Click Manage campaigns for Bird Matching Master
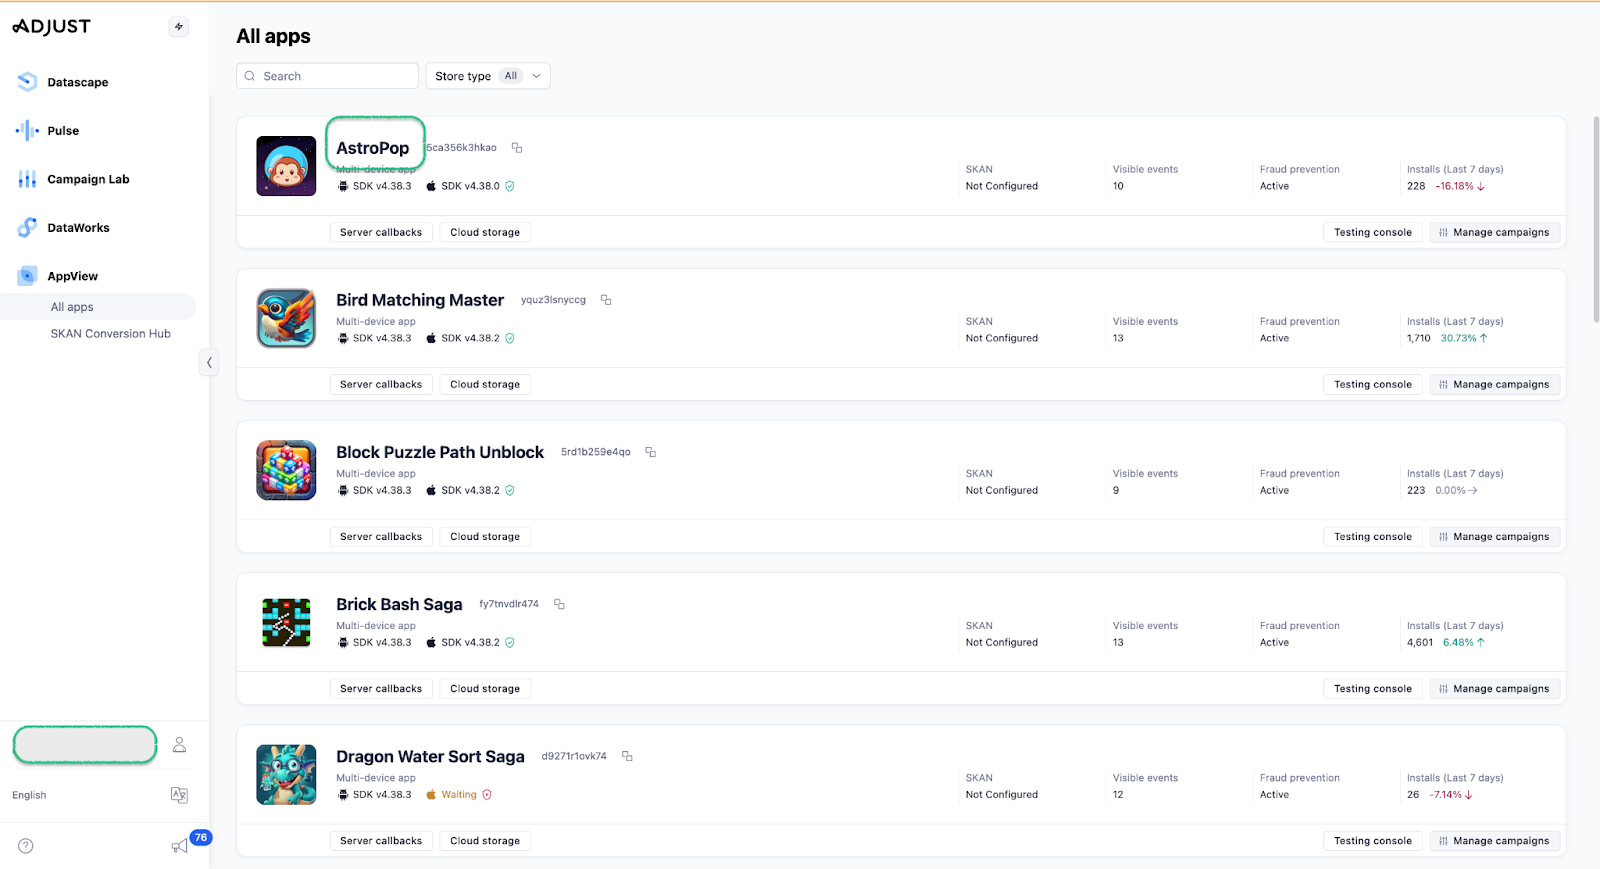This screenshot has height=869, width=1600. pyautogui.click(x=1495, y=384)
